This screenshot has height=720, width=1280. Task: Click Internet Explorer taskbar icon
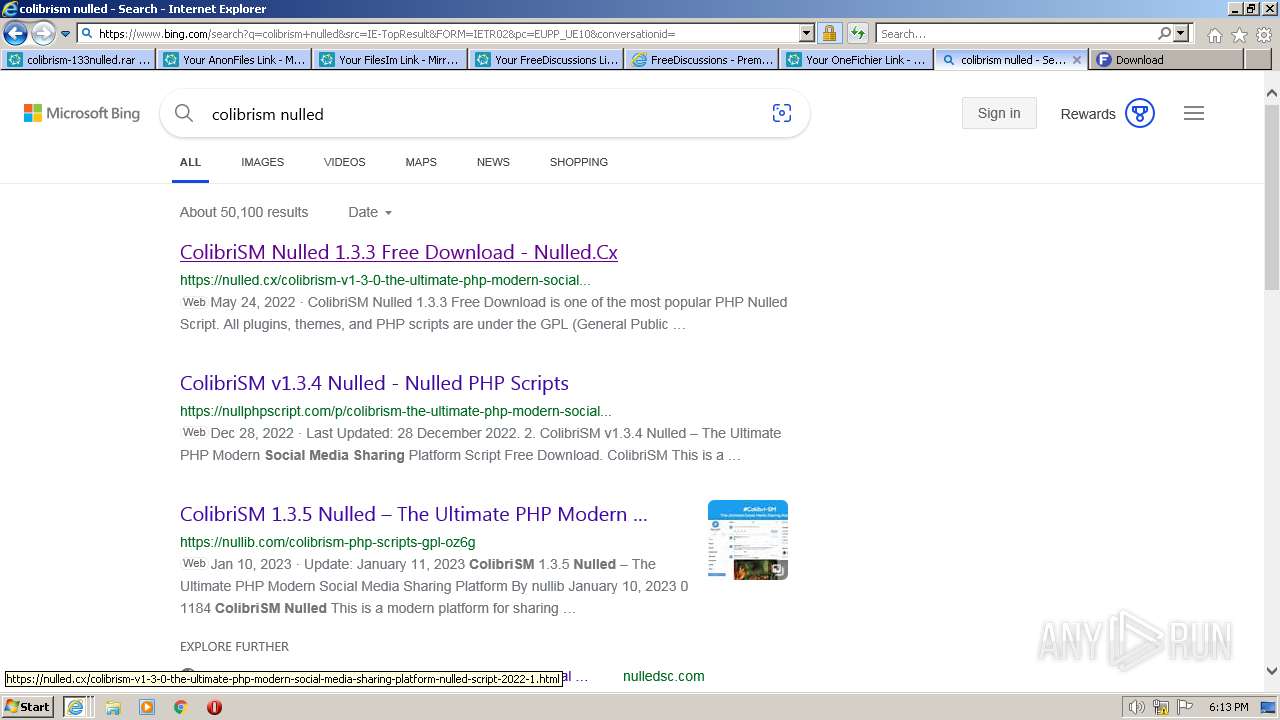coord(75,707)
